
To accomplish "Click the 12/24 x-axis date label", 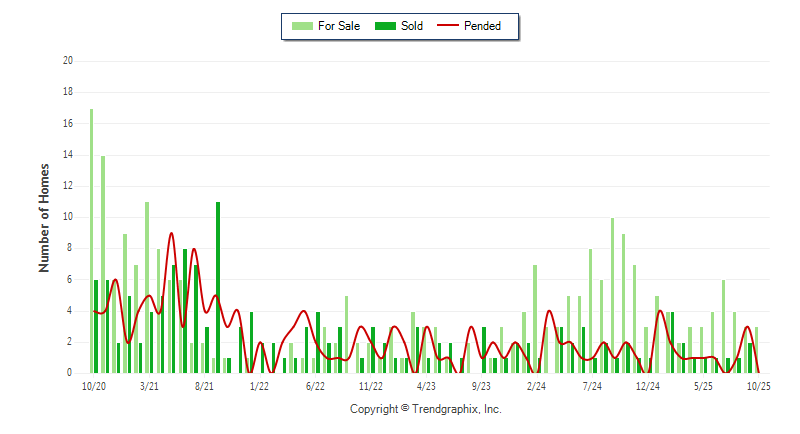I will tap(647, 386).
